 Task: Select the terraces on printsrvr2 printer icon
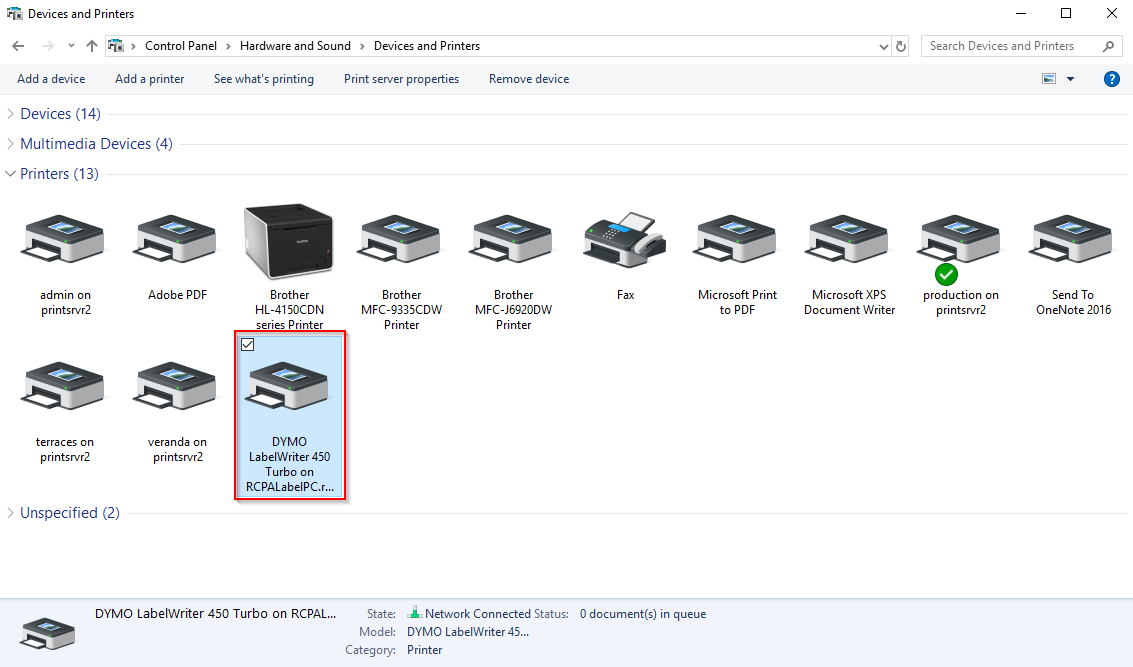coord(64,387)
